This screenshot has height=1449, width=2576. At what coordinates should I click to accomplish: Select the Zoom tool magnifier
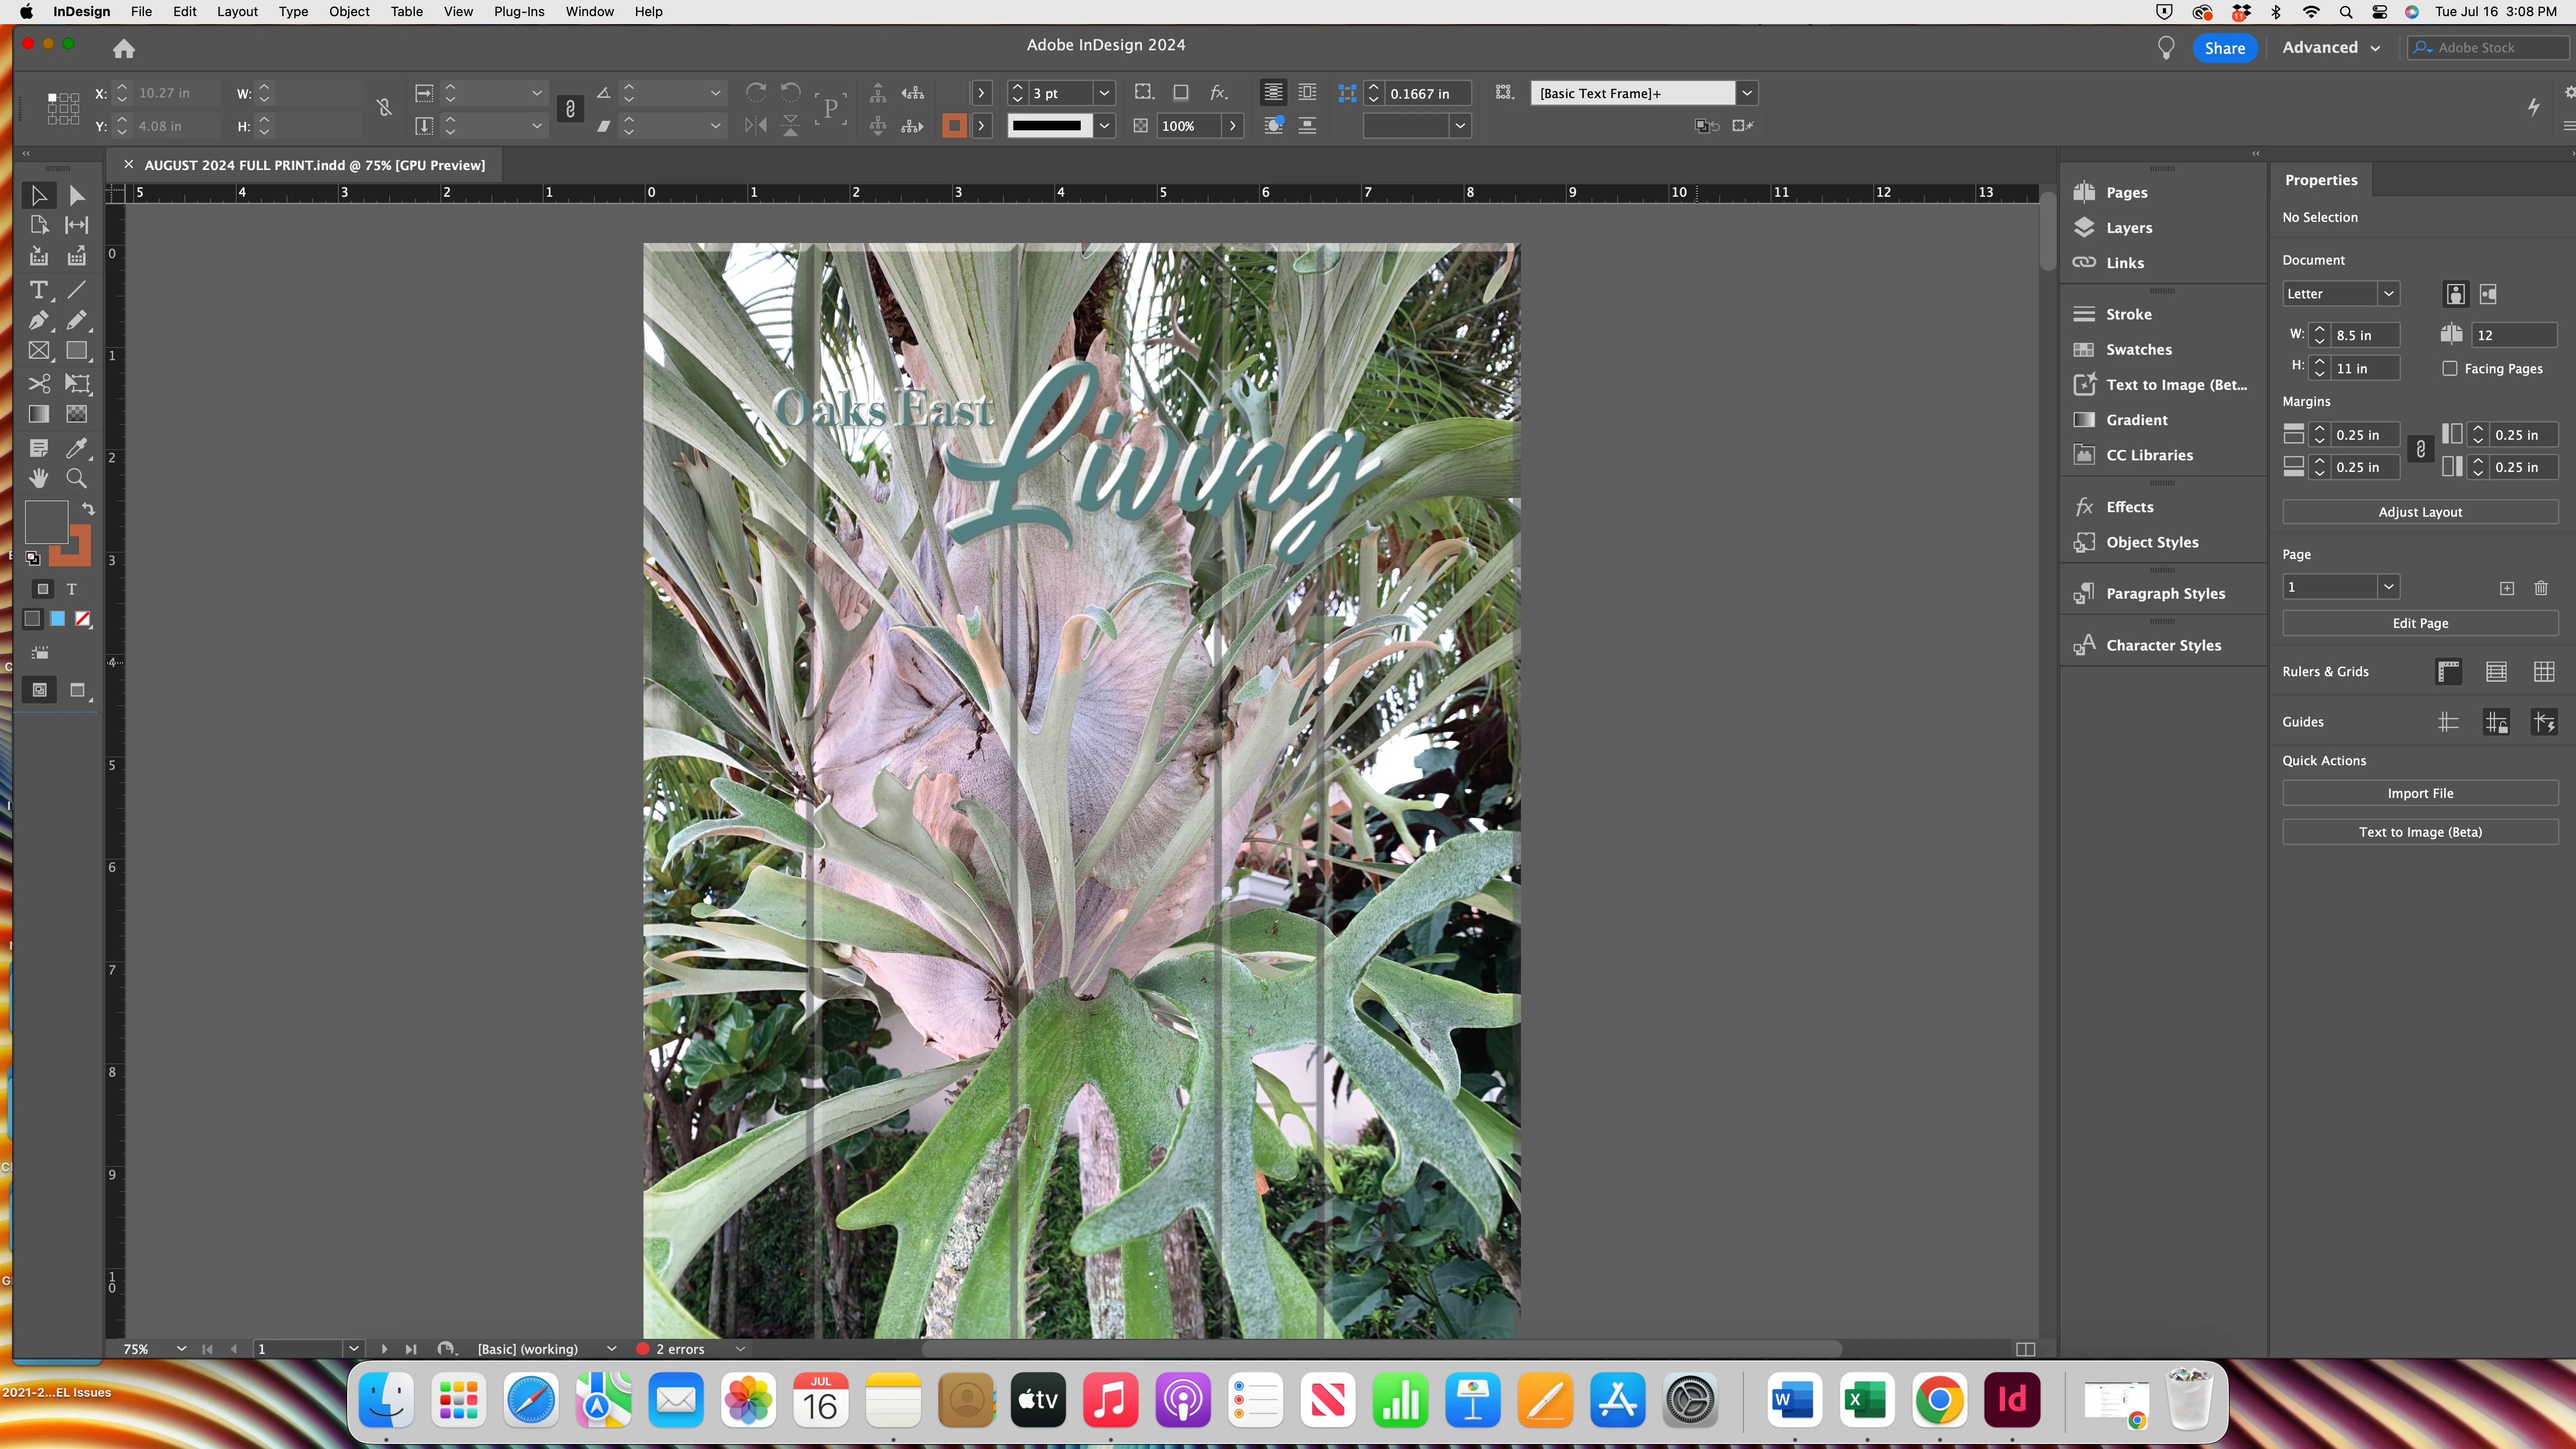[x=77, y=478]
